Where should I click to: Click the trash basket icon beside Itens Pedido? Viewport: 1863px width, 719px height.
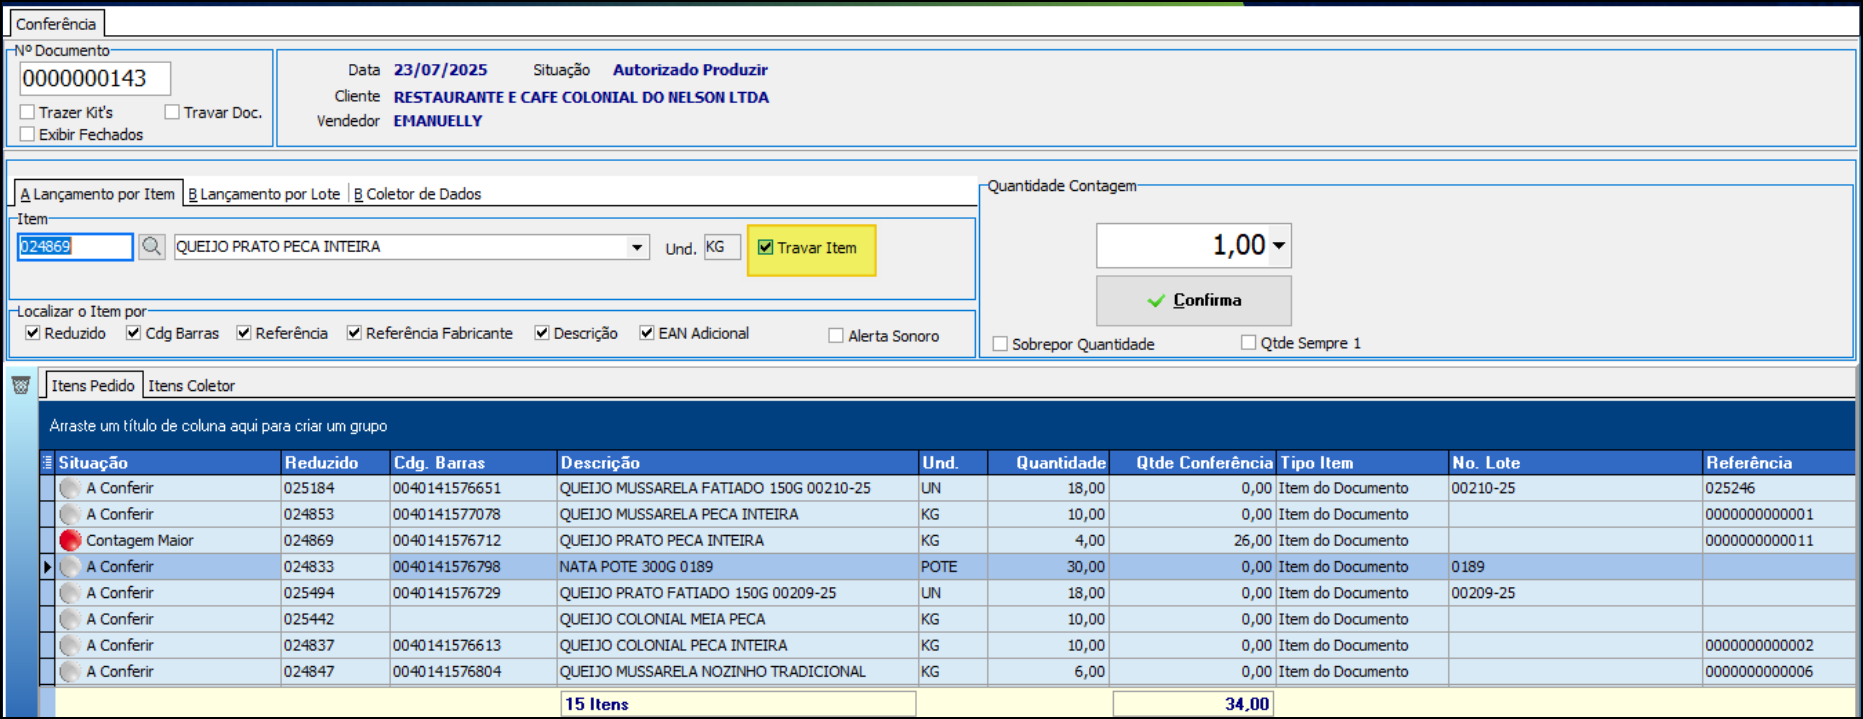tap(21, 385)
